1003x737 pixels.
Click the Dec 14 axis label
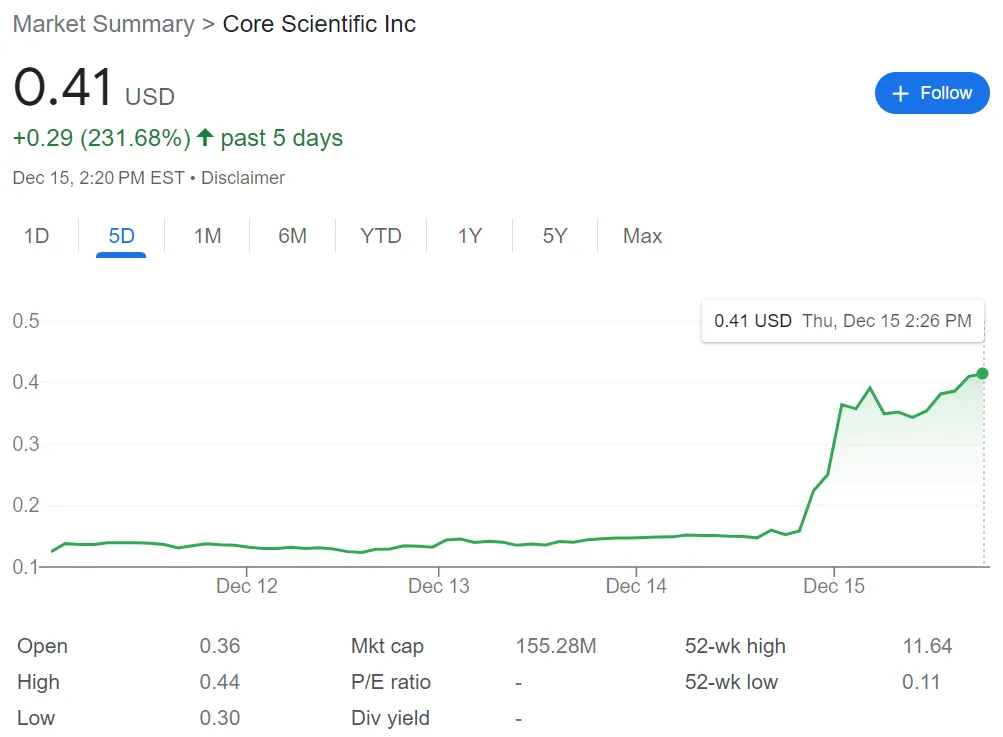(x=636, y=586)
